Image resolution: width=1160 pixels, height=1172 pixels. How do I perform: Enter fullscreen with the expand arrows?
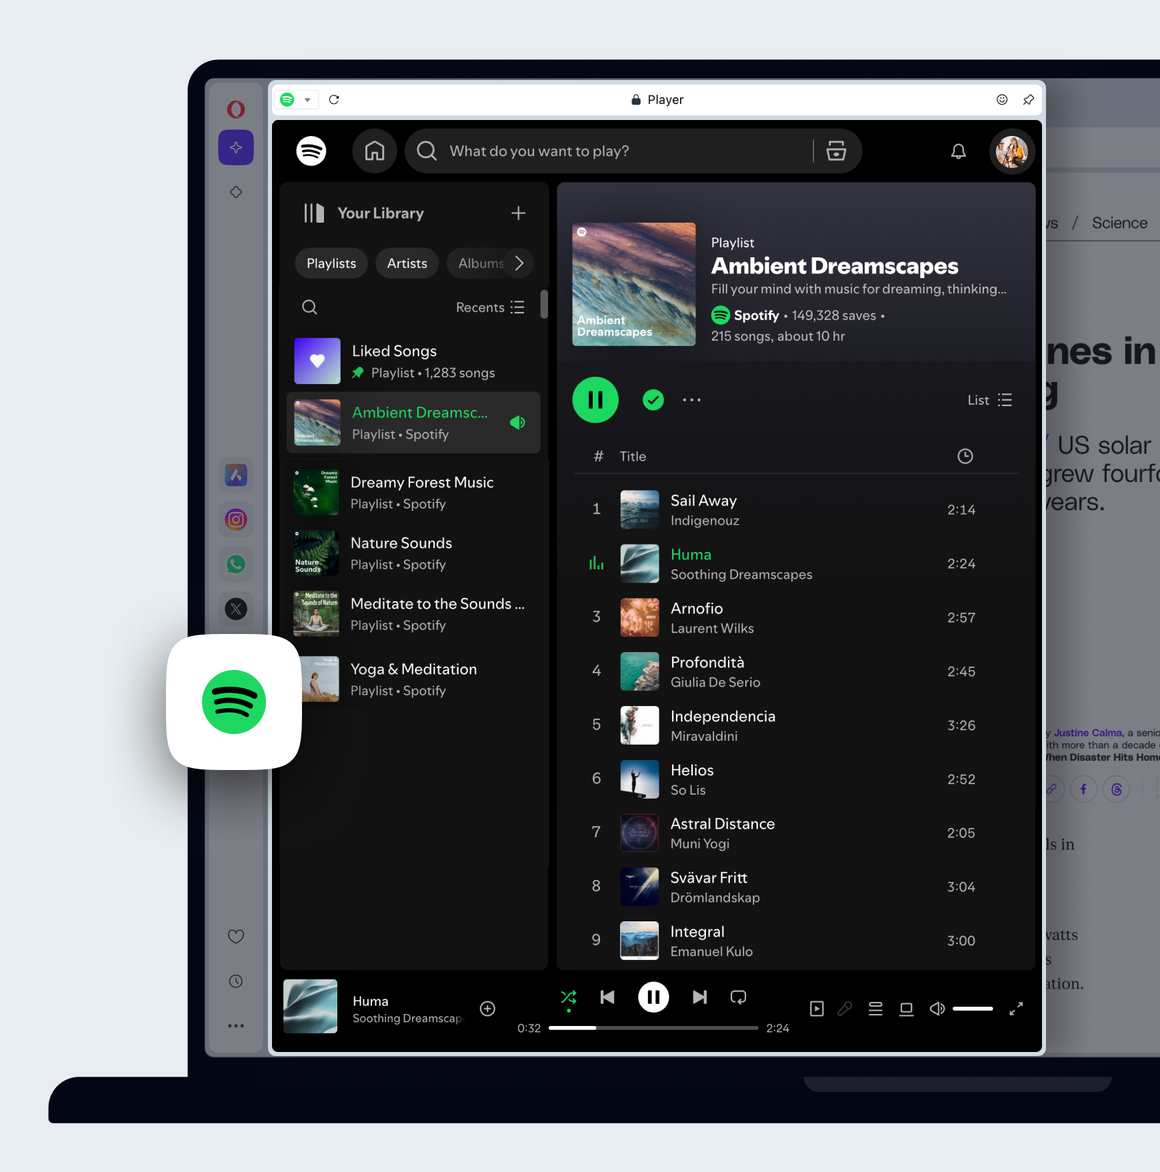point(1016,1009)
